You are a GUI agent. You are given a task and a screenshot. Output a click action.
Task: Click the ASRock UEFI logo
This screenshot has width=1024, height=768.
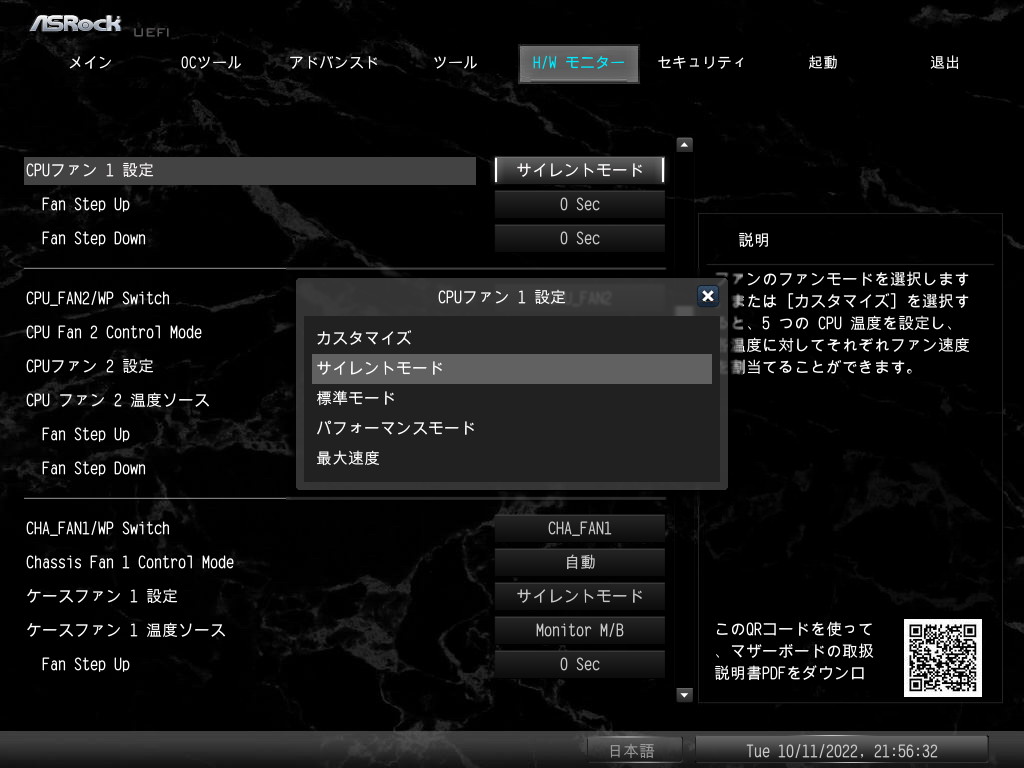click(99, 25)
